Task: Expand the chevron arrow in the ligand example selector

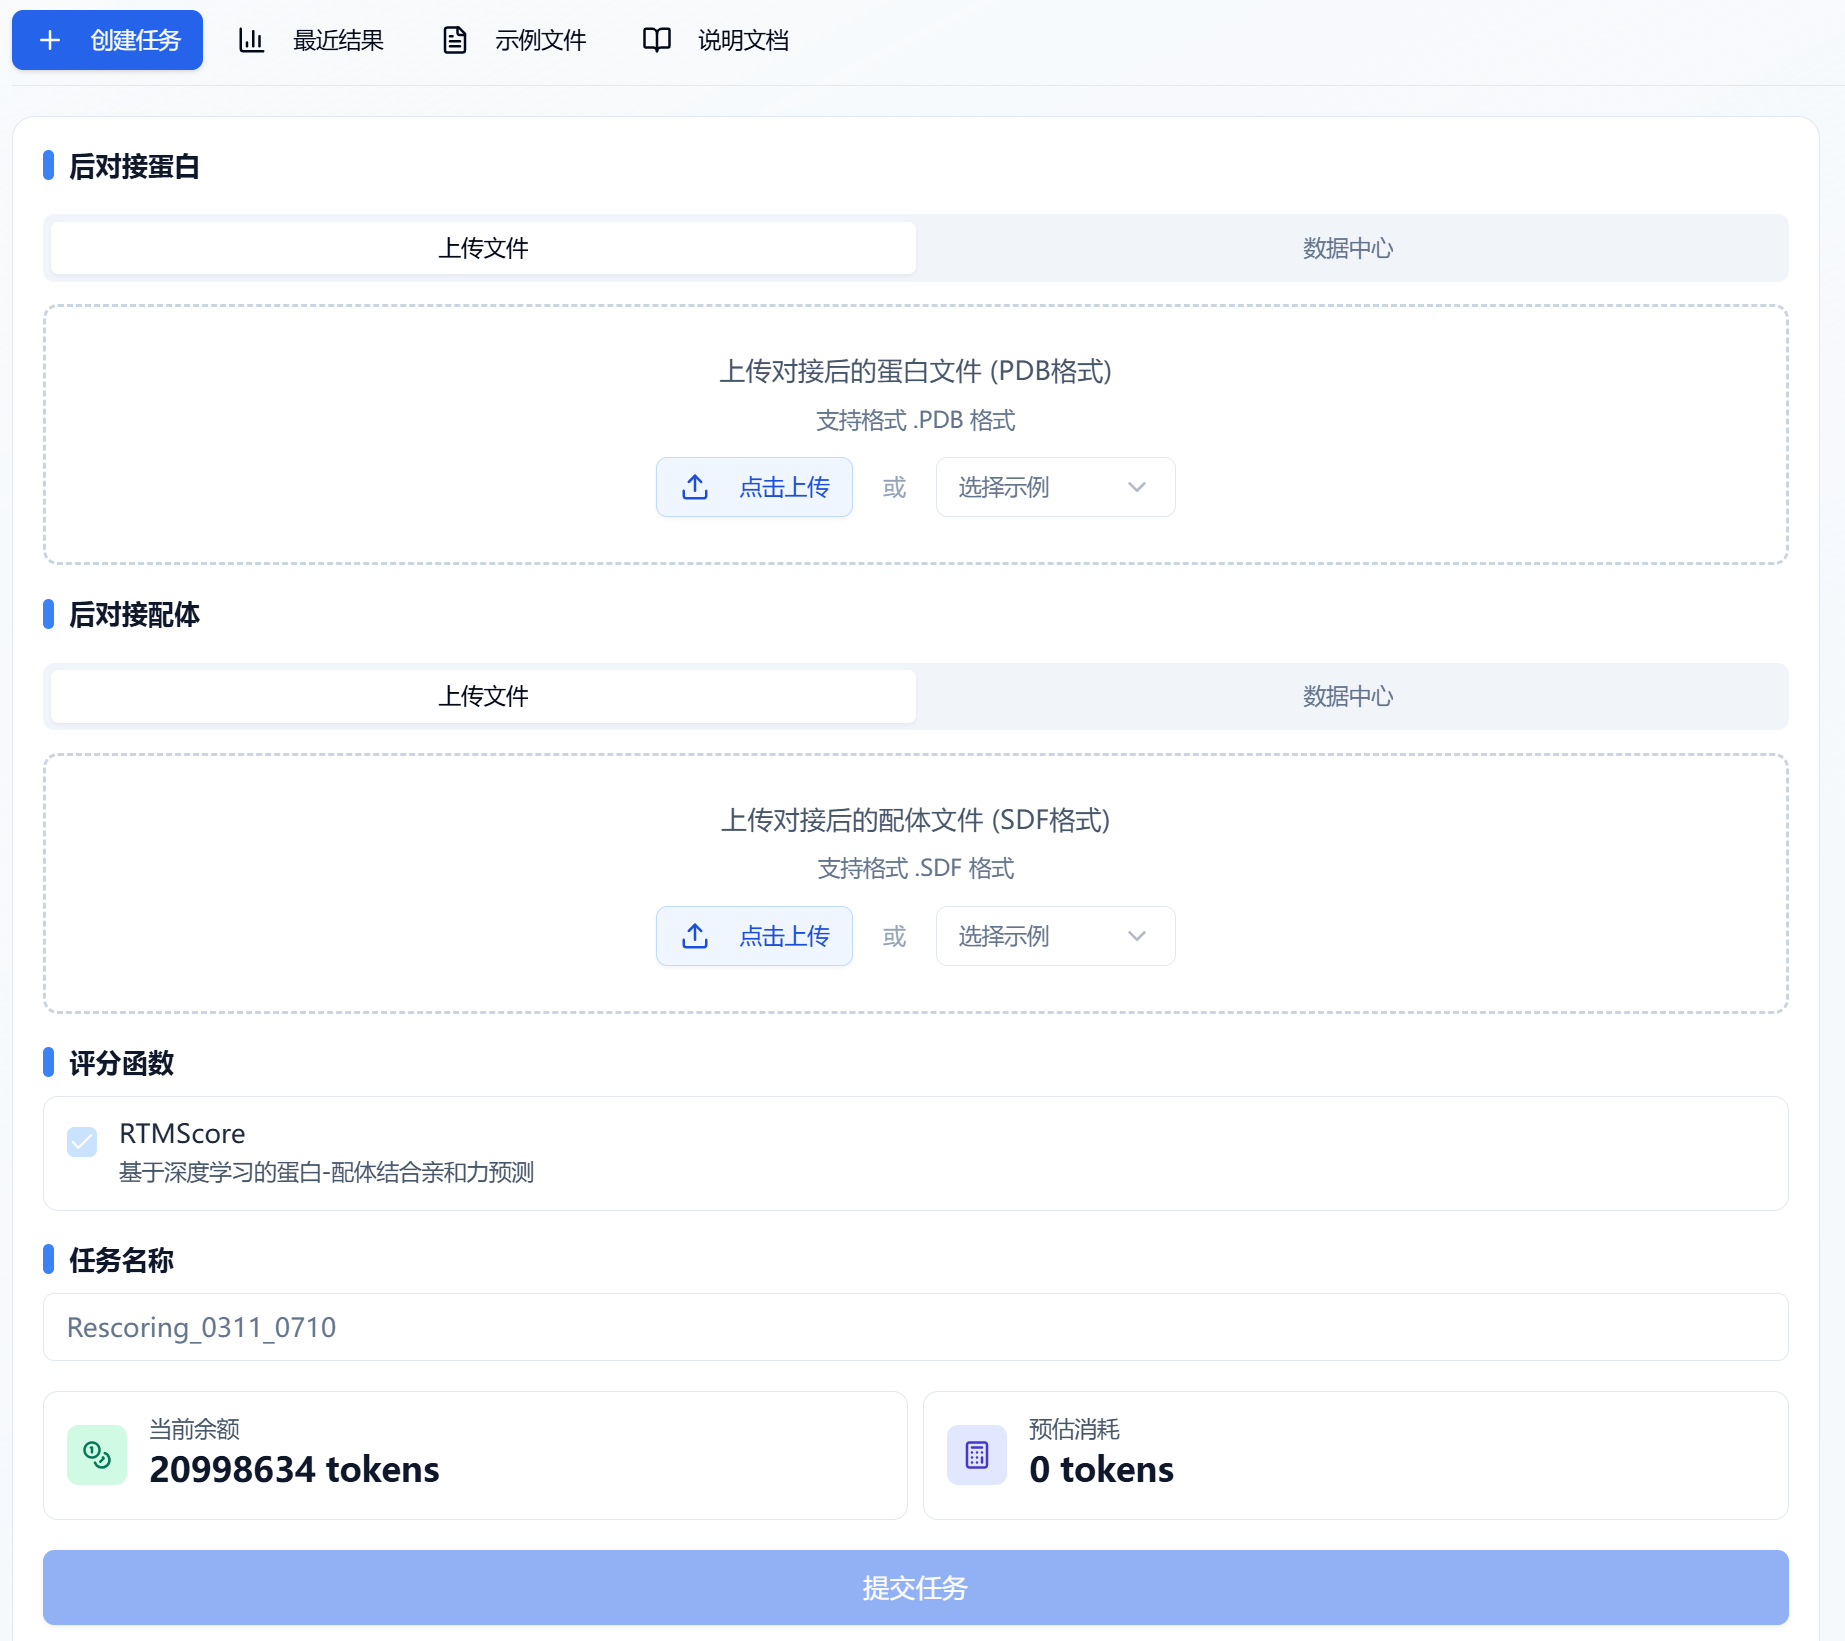Action: [1137, 936]
